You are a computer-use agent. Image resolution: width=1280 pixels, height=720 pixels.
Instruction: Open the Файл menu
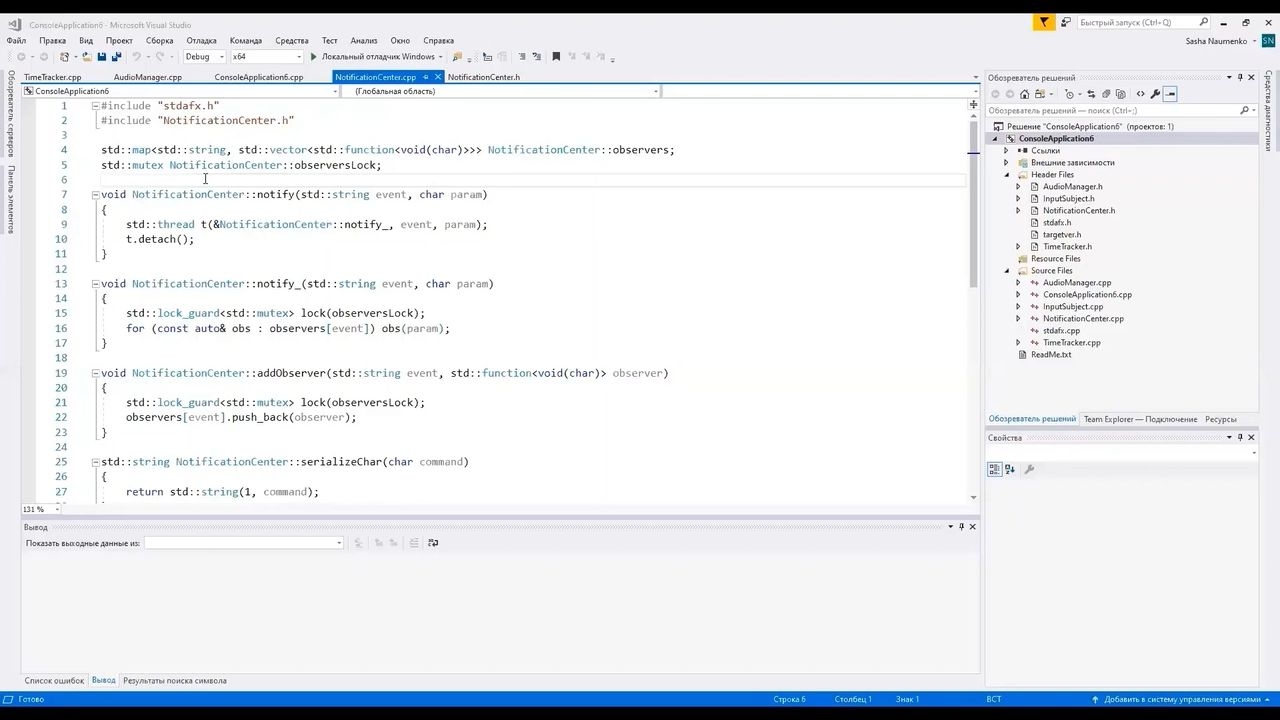tap(16, 41)
